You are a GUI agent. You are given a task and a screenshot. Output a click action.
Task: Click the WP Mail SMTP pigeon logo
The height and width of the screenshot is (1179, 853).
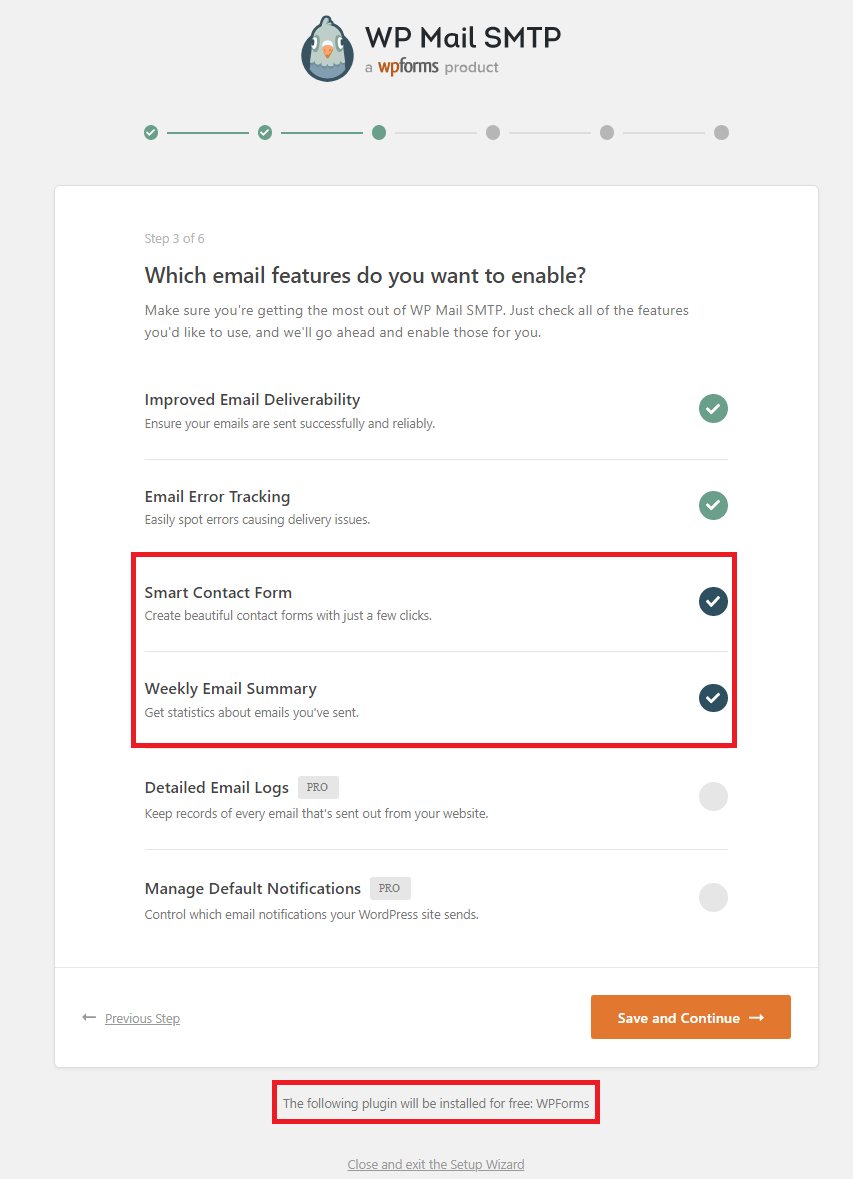coord(326,48)
